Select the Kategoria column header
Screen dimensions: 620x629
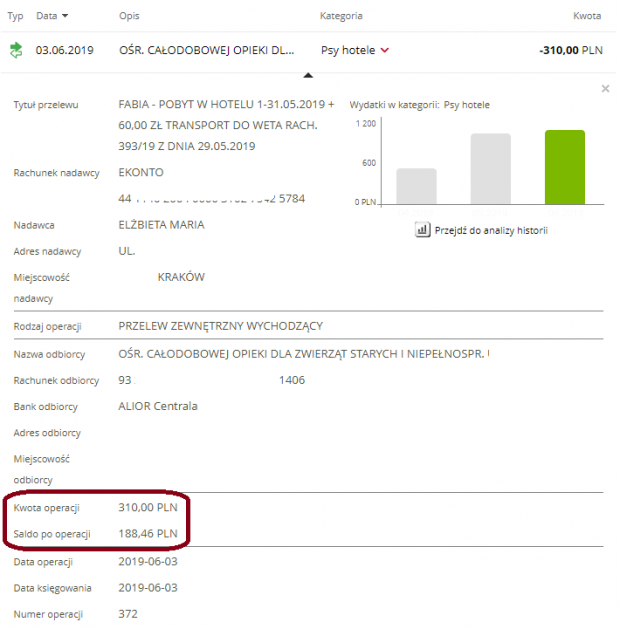coord(341,17)
